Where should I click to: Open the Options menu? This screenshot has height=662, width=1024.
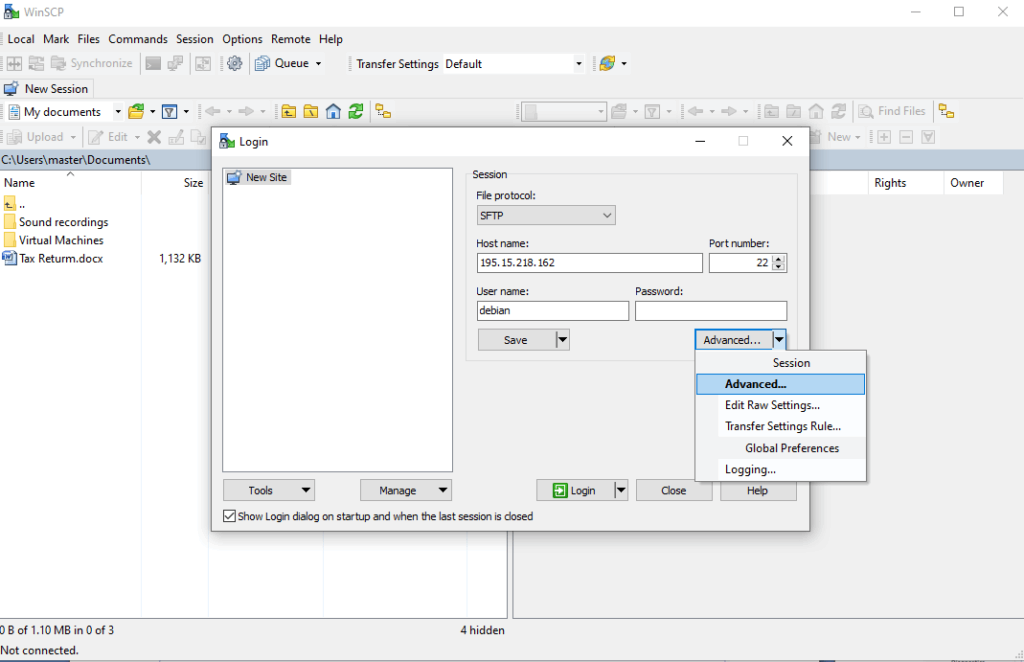(x=242, y=39)
